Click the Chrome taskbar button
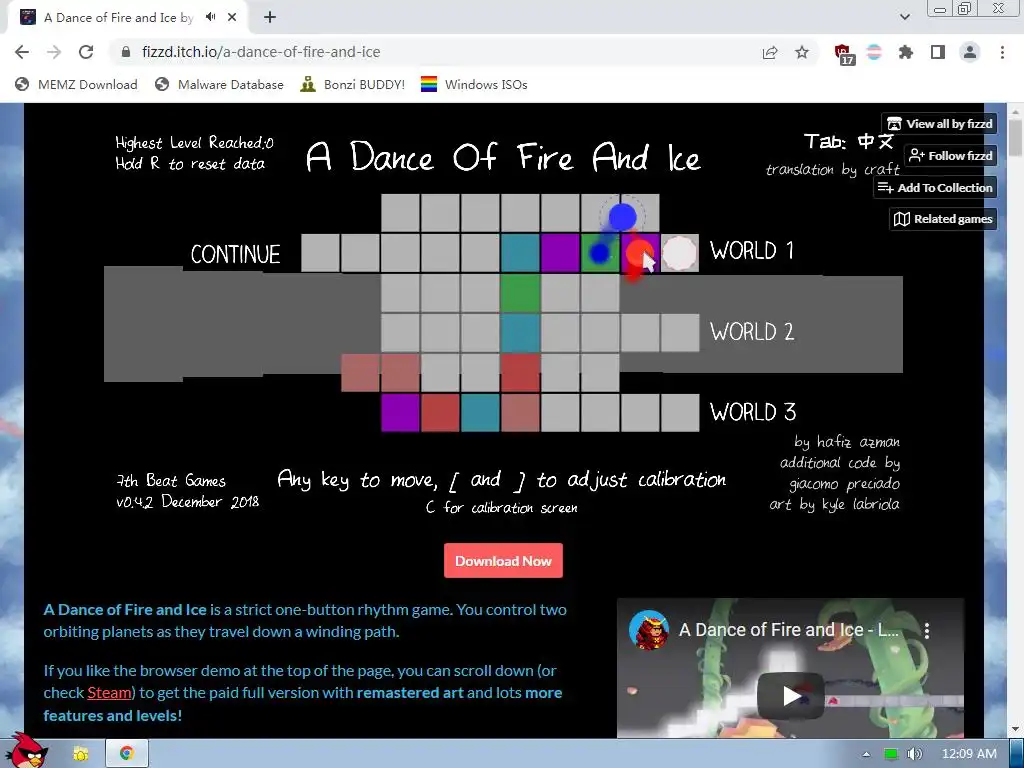 (127, 754)
